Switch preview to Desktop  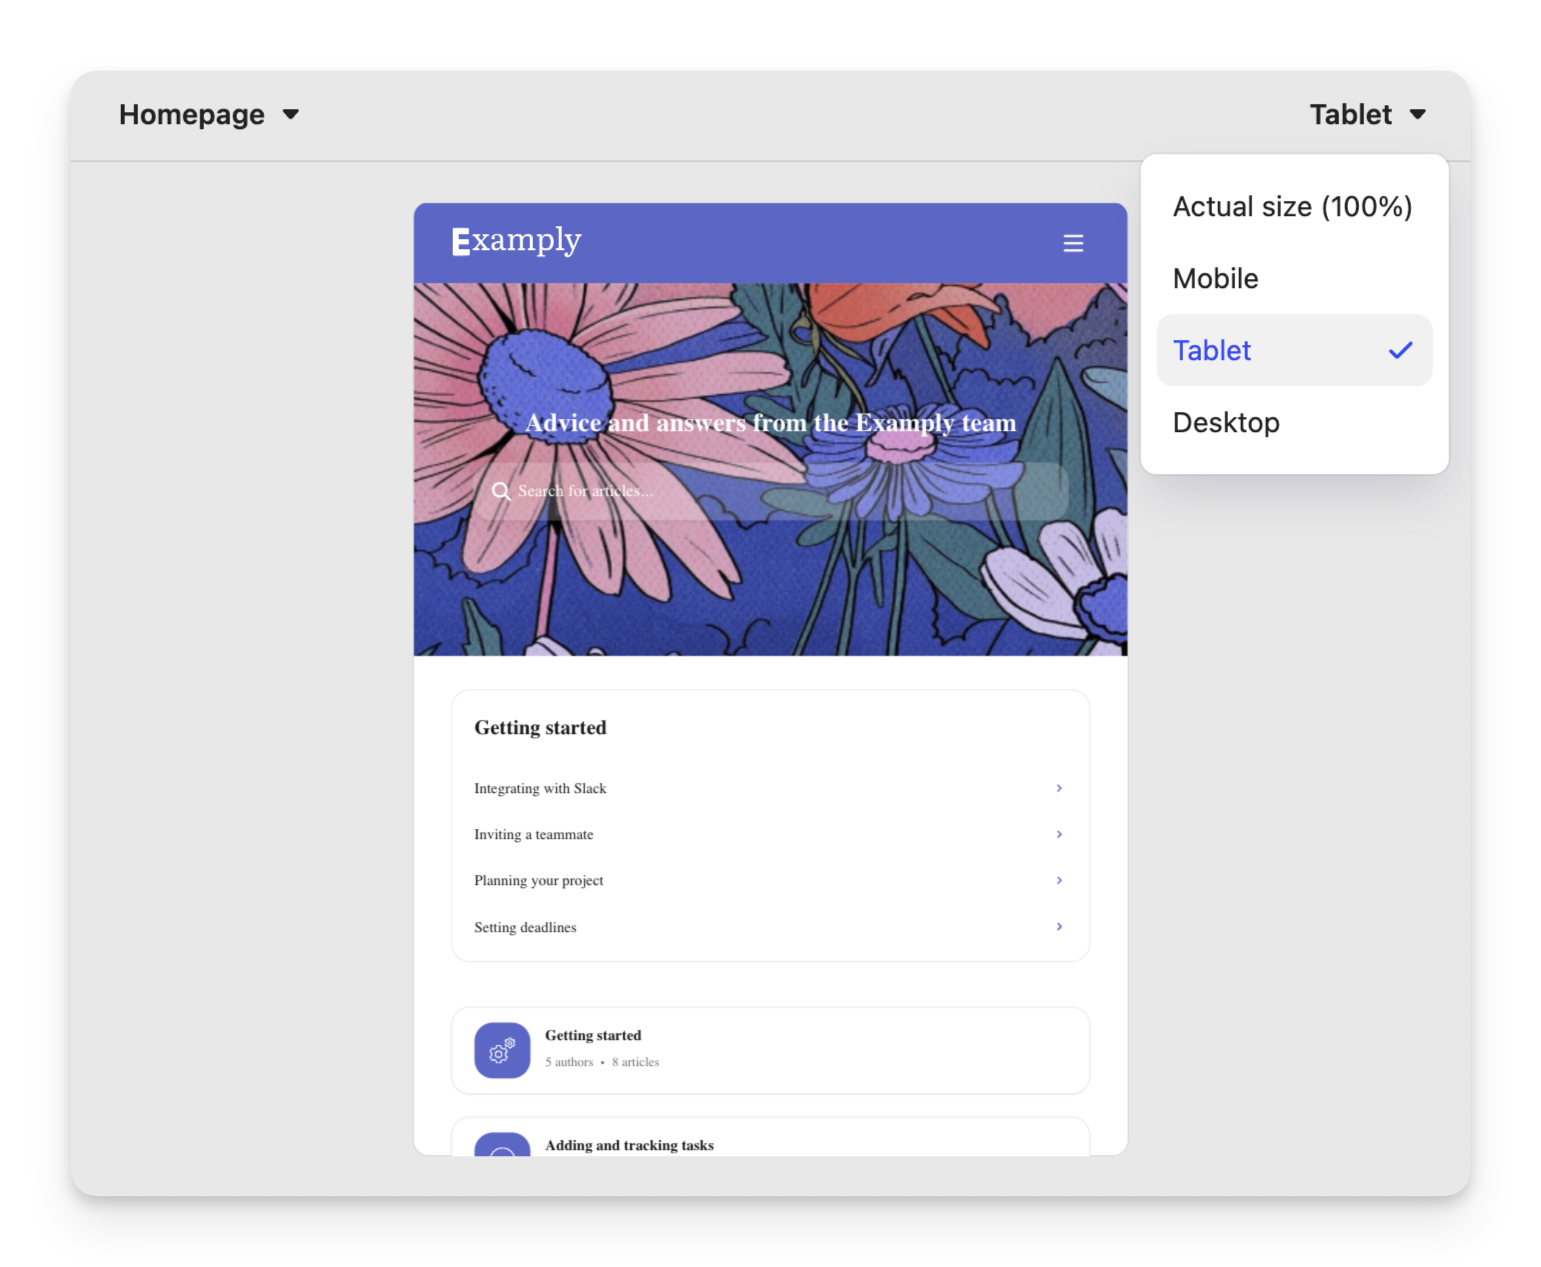click(x=1226, y=423)
